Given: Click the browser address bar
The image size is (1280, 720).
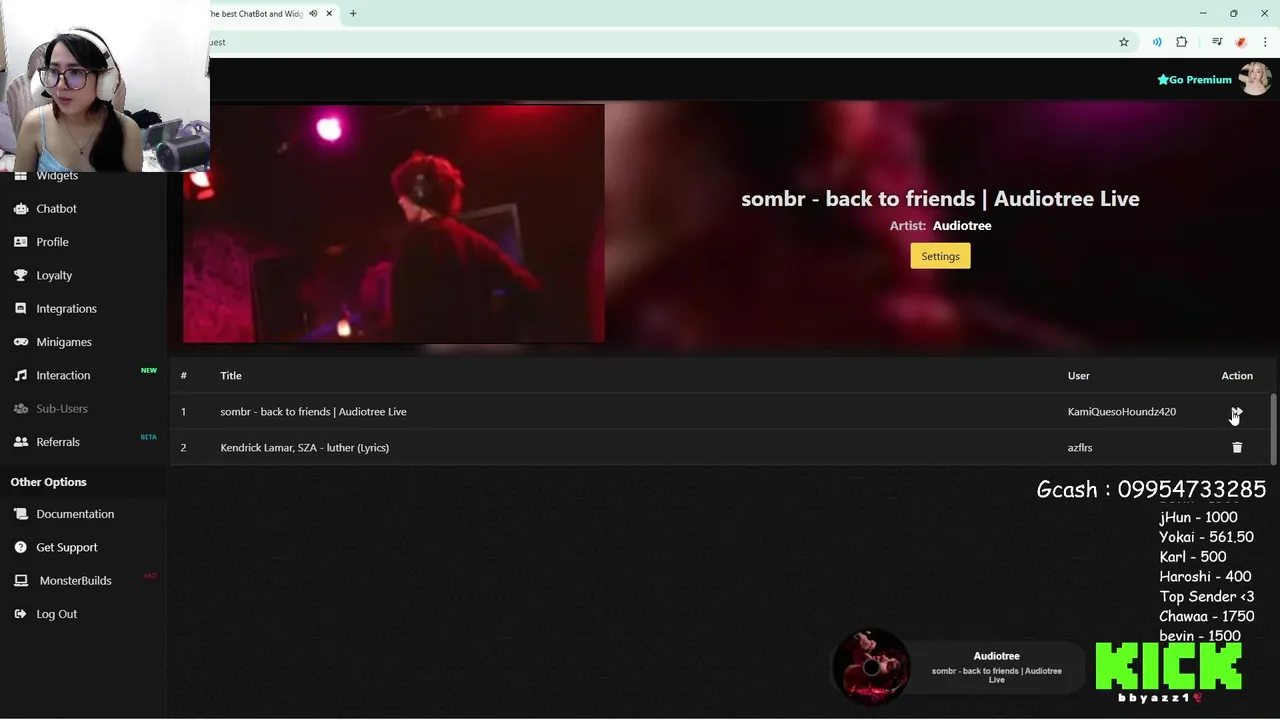Looking at the screenshot, I should [660, 42].
